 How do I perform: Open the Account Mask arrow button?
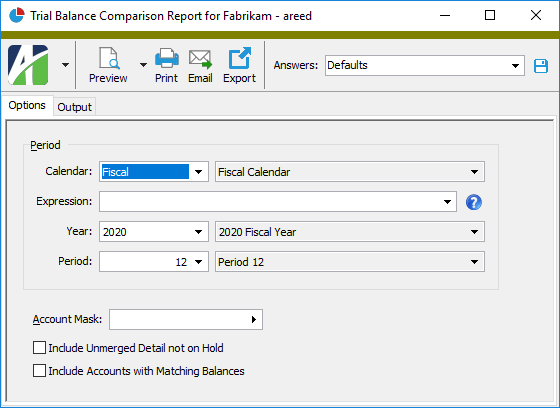pos(254,319)
